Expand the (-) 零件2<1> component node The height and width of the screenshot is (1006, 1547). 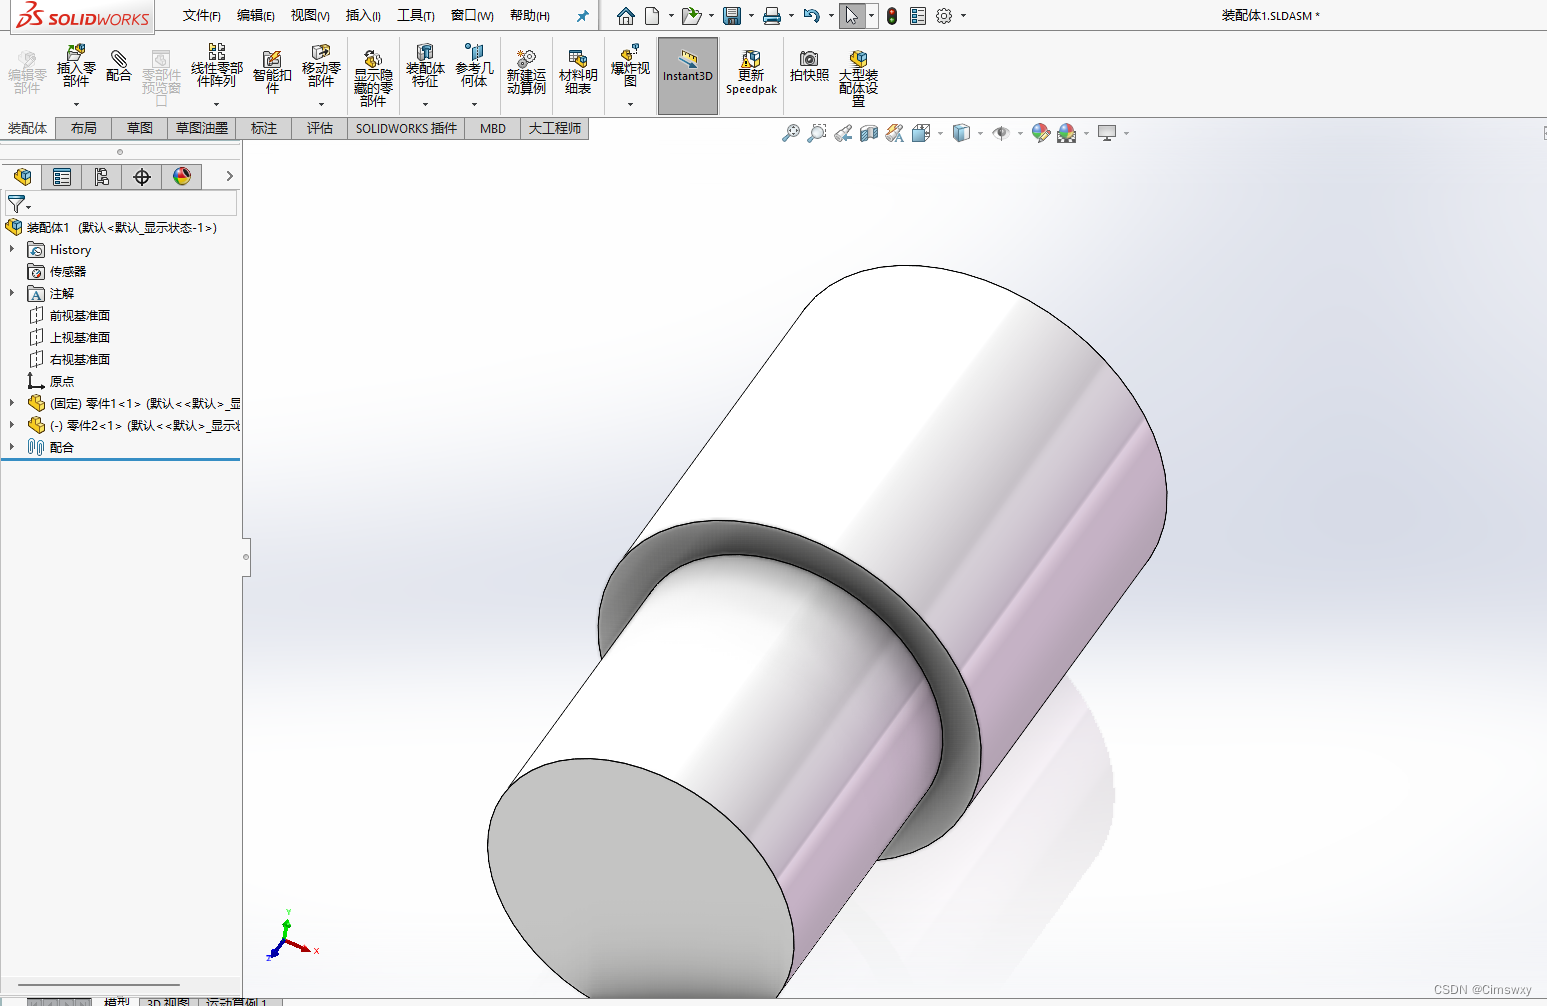[x=12, y=425]
